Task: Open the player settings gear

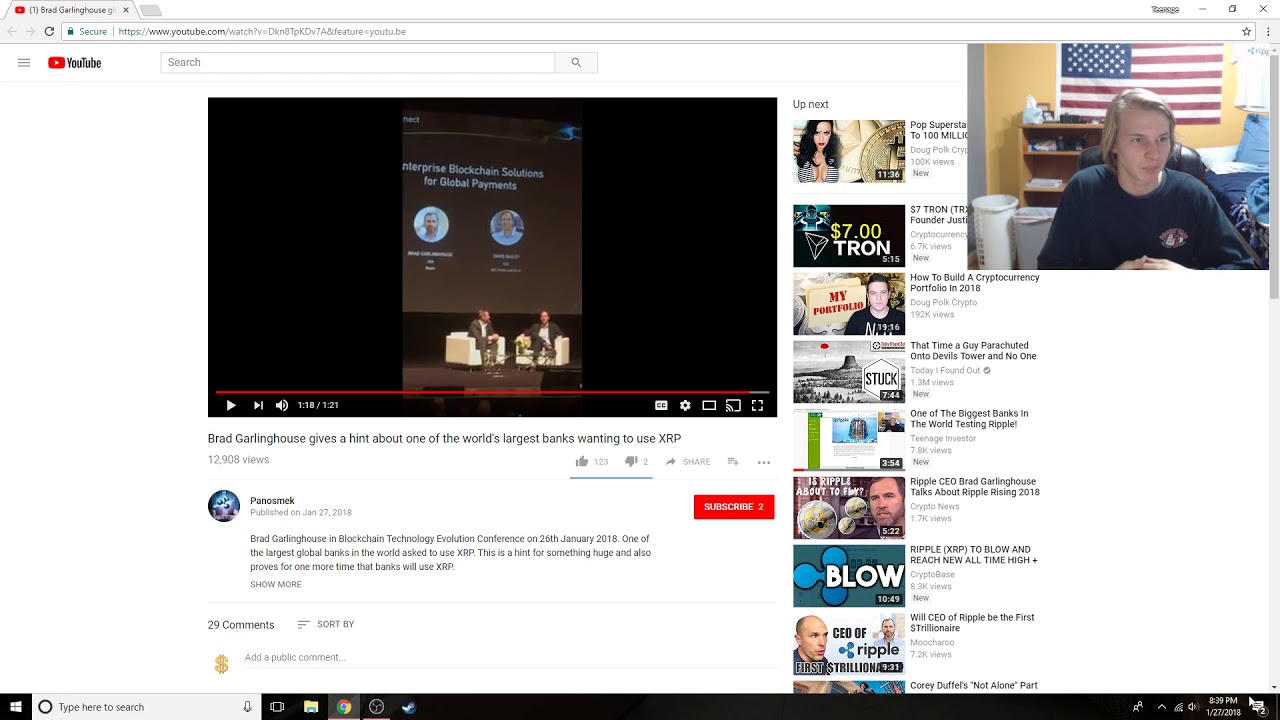Action: (685, 405)
